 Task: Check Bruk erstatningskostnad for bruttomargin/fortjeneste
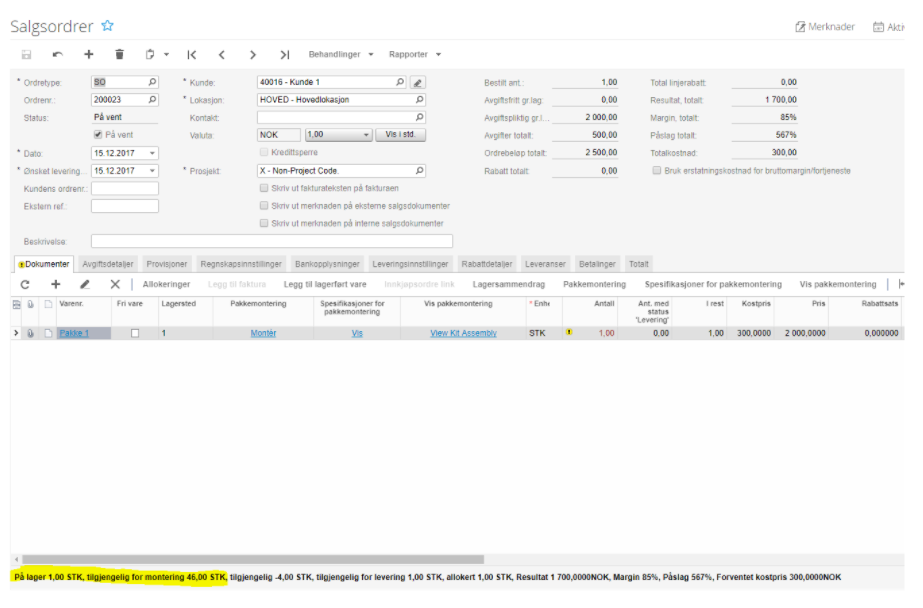tap(657, 171)
